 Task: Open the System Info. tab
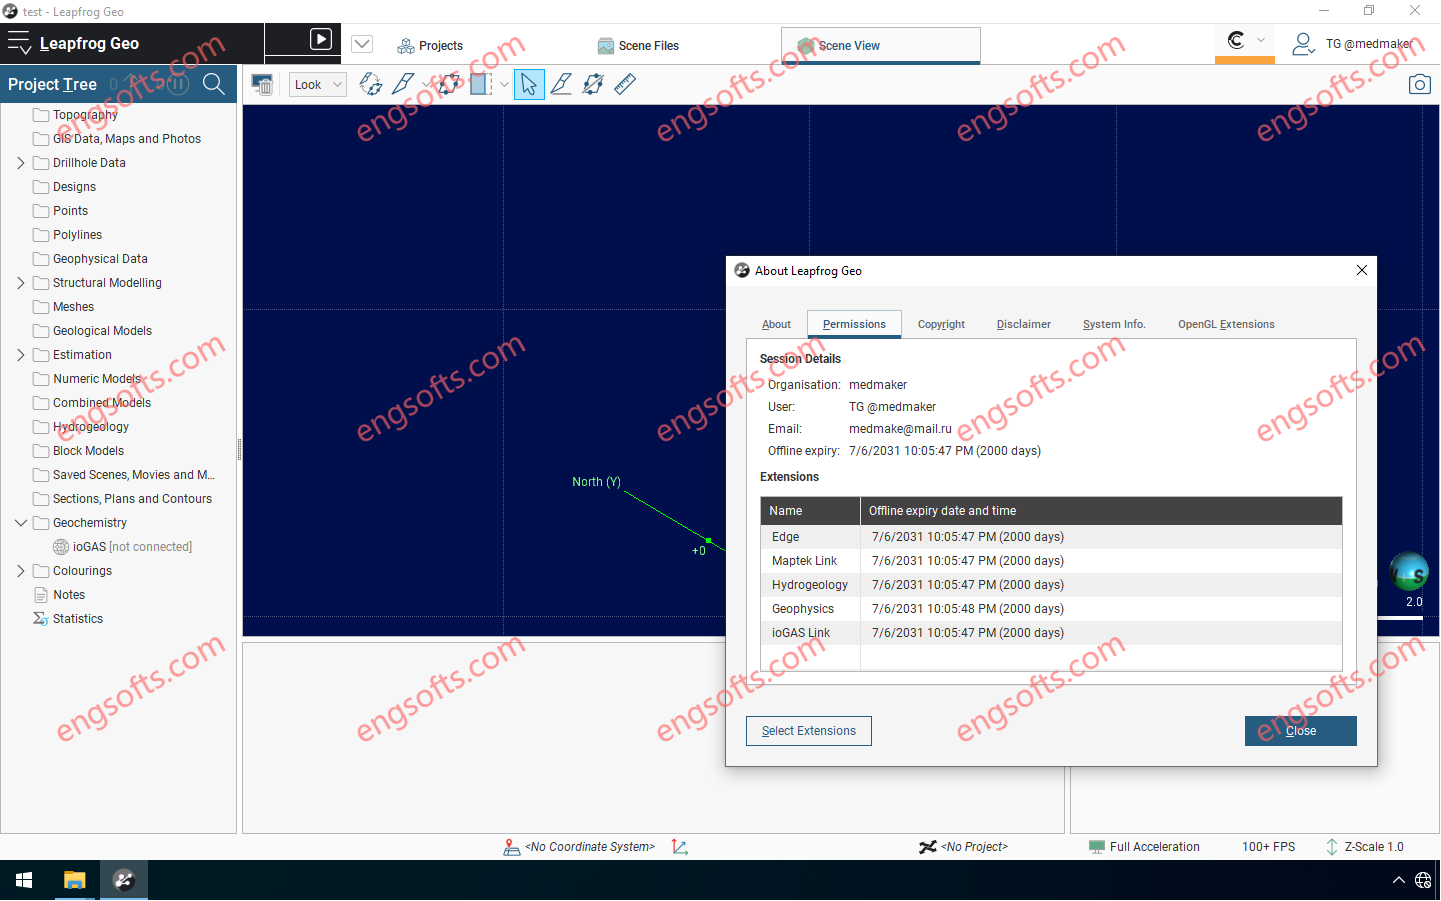click(1113, 324)
